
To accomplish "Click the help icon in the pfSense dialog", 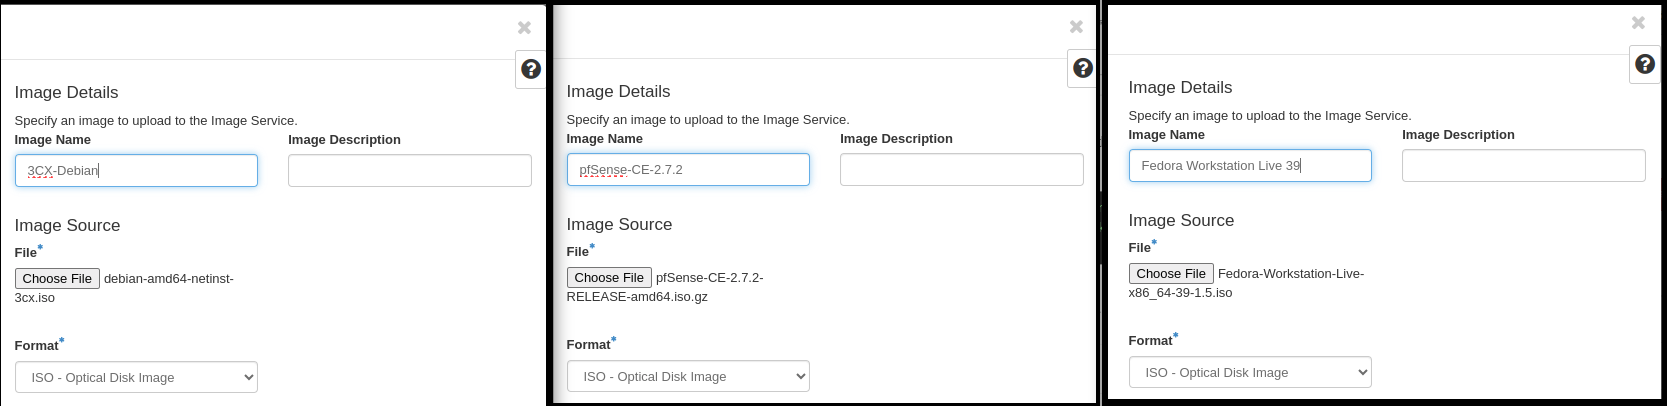I will tap(1082, 68).
